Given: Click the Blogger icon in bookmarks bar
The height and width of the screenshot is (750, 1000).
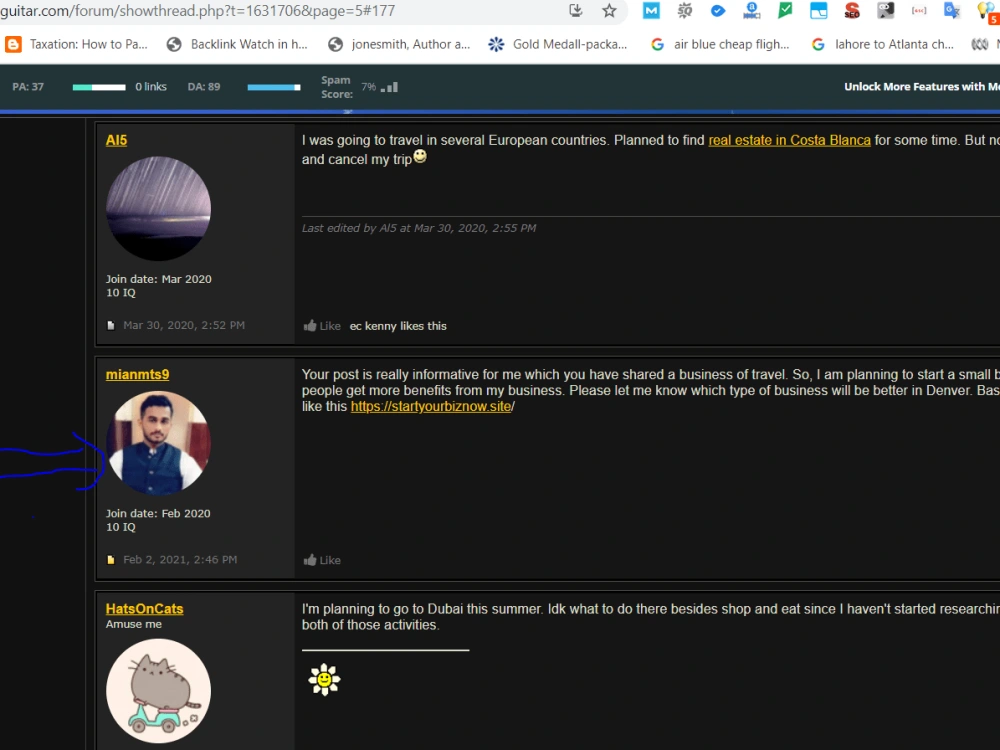Looking at the screenshot, I should [x=13, y=44].
